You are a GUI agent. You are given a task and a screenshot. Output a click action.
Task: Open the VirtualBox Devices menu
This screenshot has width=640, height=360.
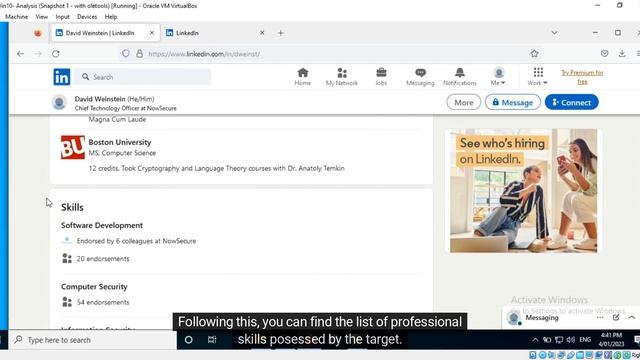coord(87,17)
